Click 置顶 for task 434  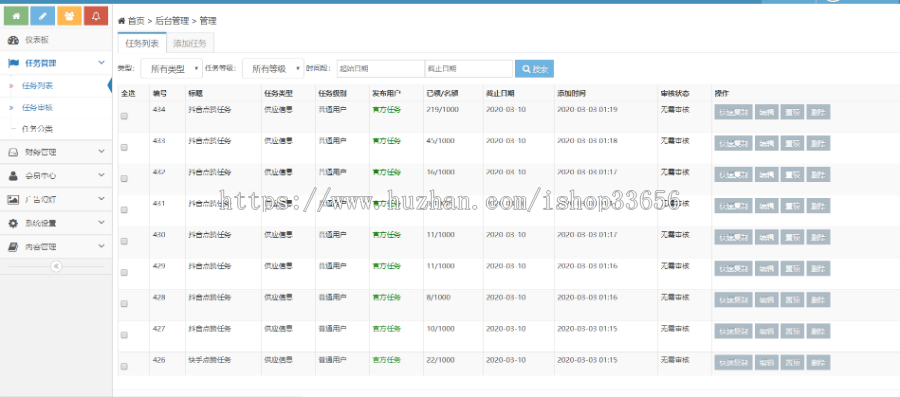click(792, 112)
